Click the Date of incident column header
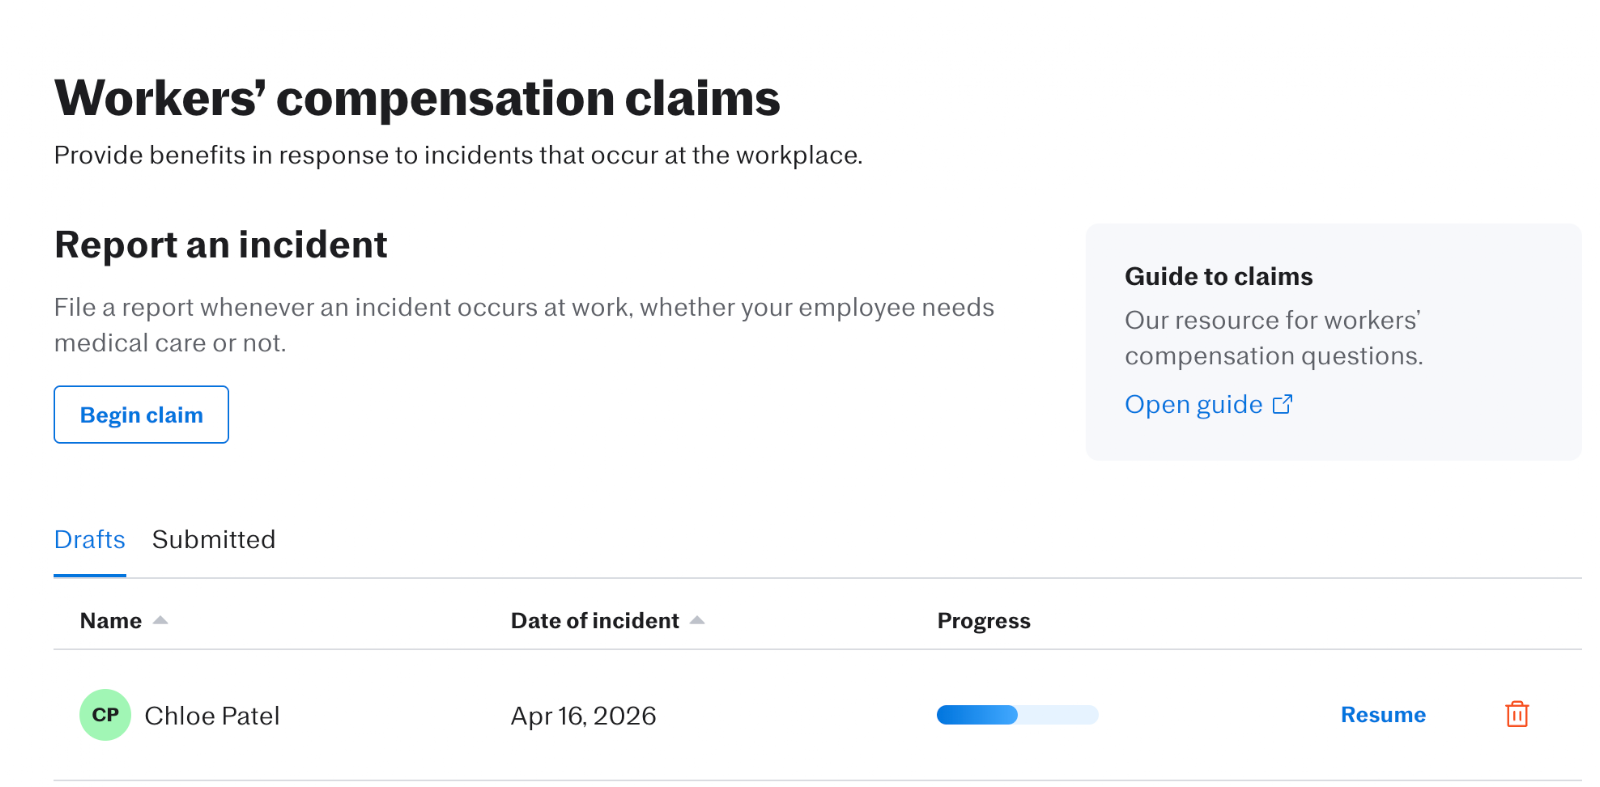The height and width of the screenshot is (787, 1600). [594, 621]
